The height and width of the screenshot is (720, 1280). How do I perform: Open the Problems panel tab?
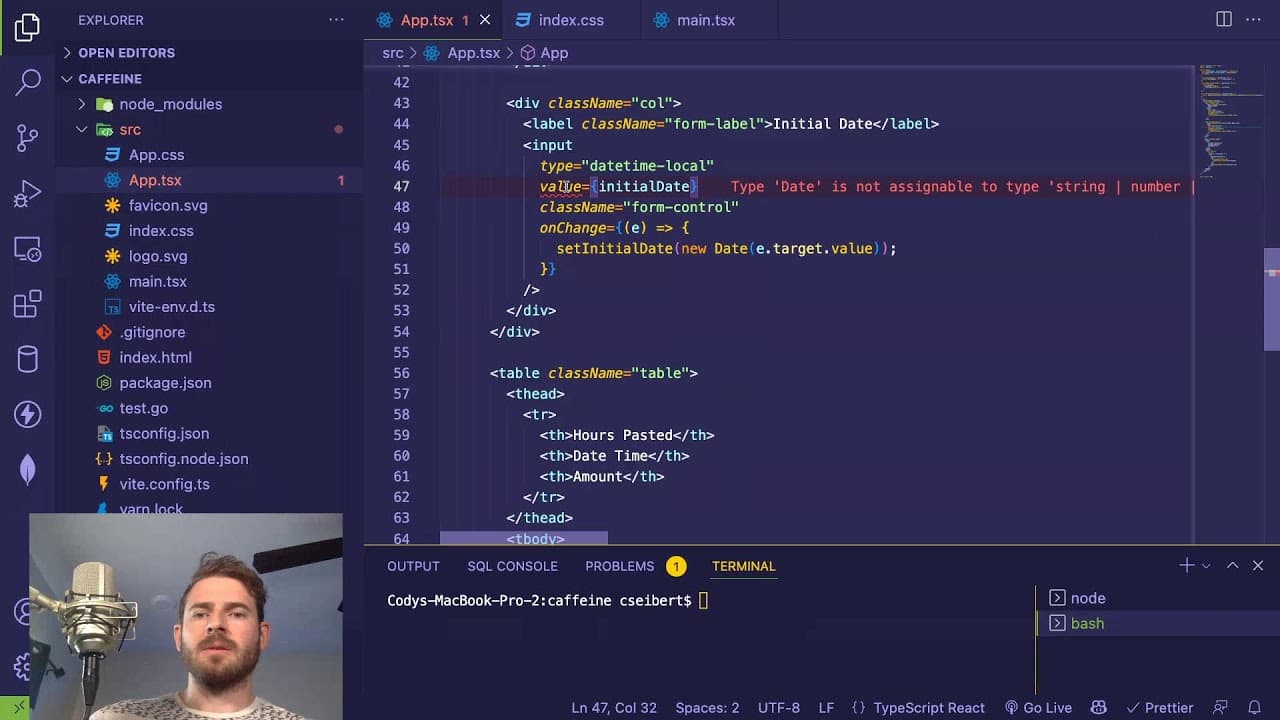coord(619,566)
